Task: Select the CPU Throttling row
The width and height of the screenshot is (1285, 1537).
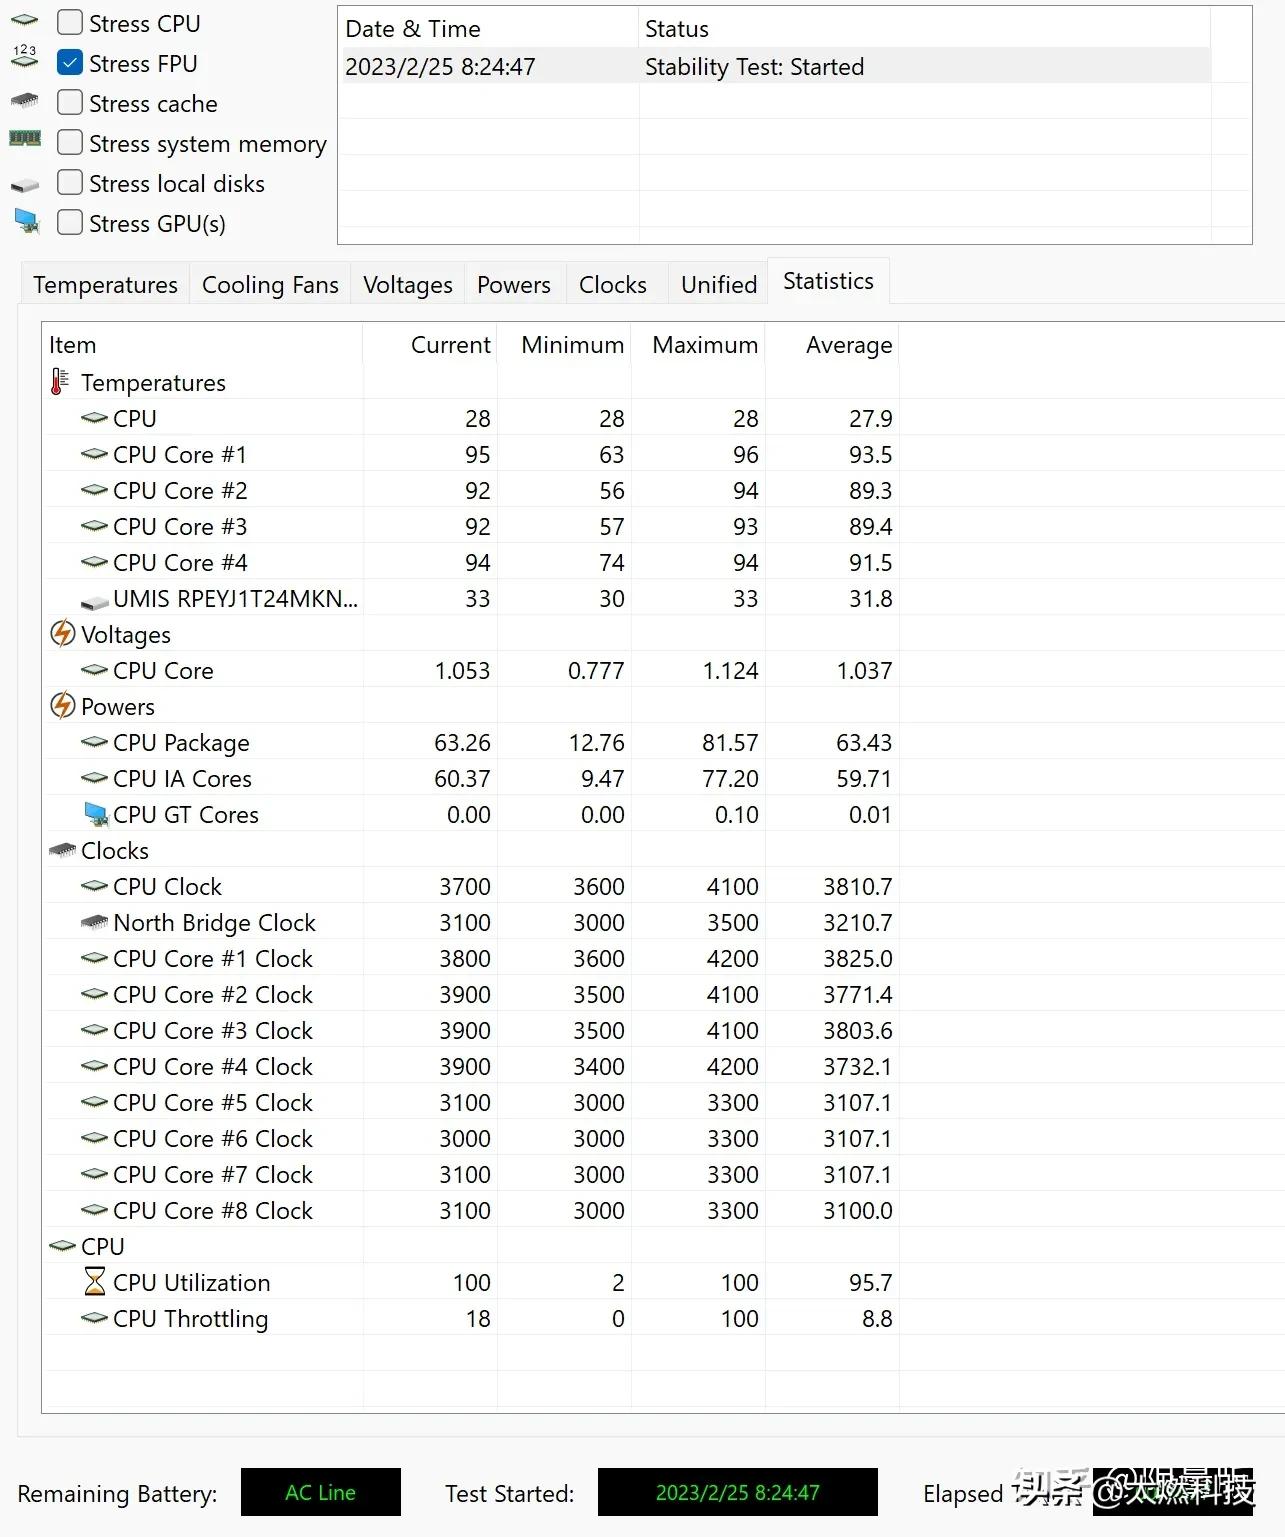Action: pyautogui.click(x=190, y=1319)
